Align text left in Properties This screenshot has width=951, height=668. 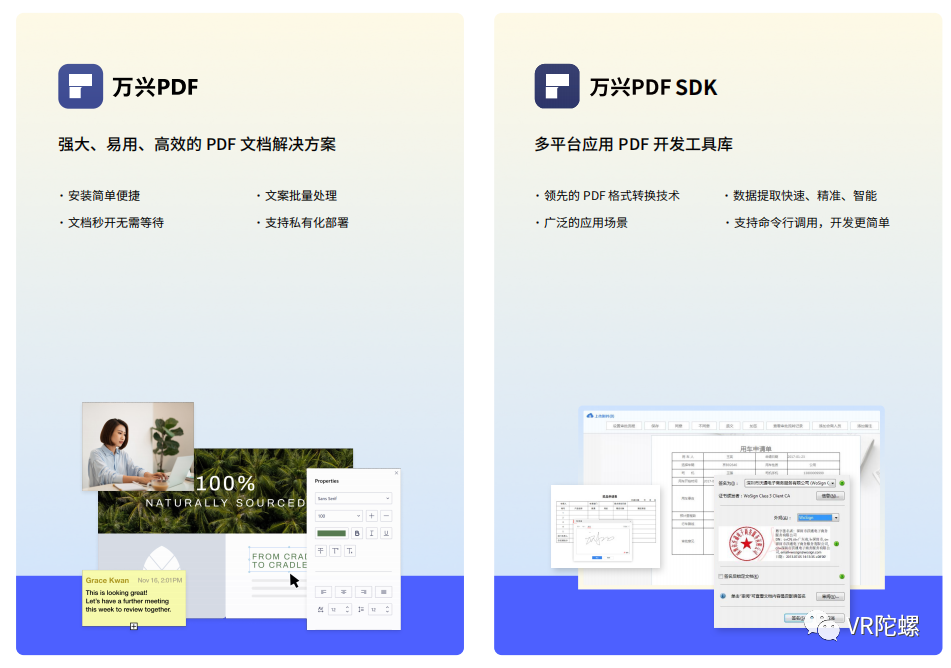pyautogui.click(x=323, y=592)
